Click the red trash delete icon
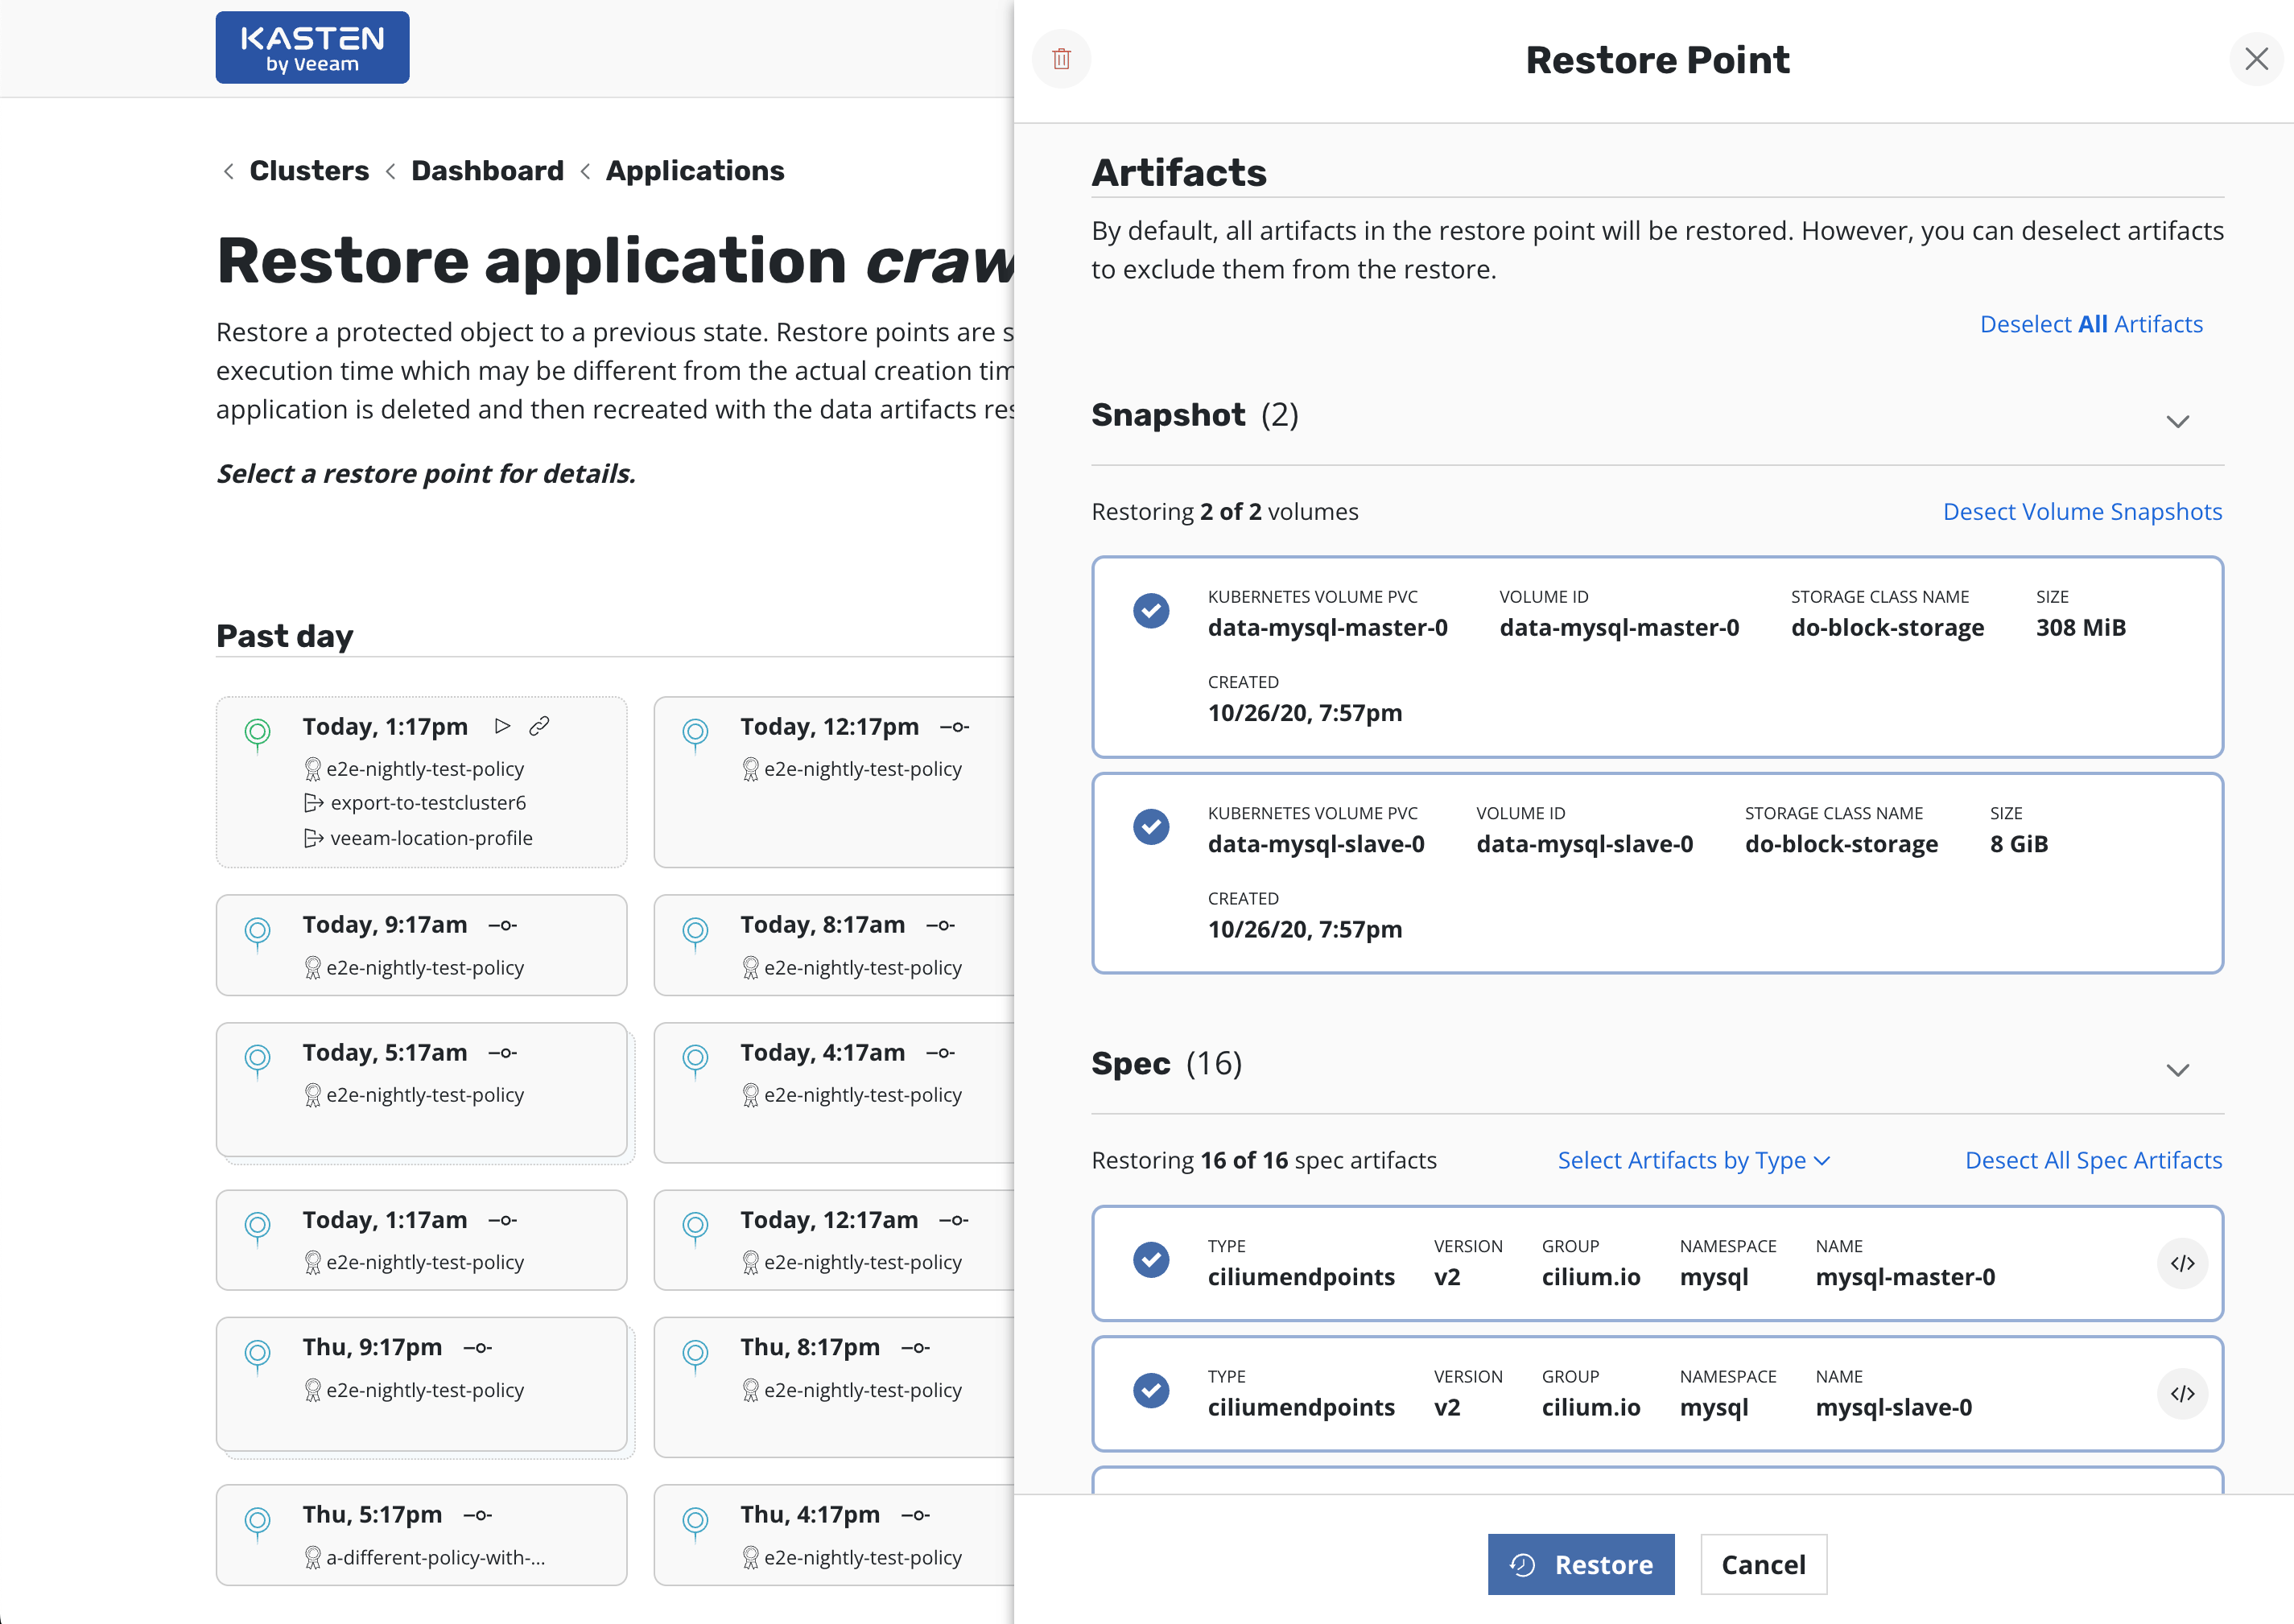Viewport: 2294px width, 1624px height. pyautogui.click(x=1061, y=59)
